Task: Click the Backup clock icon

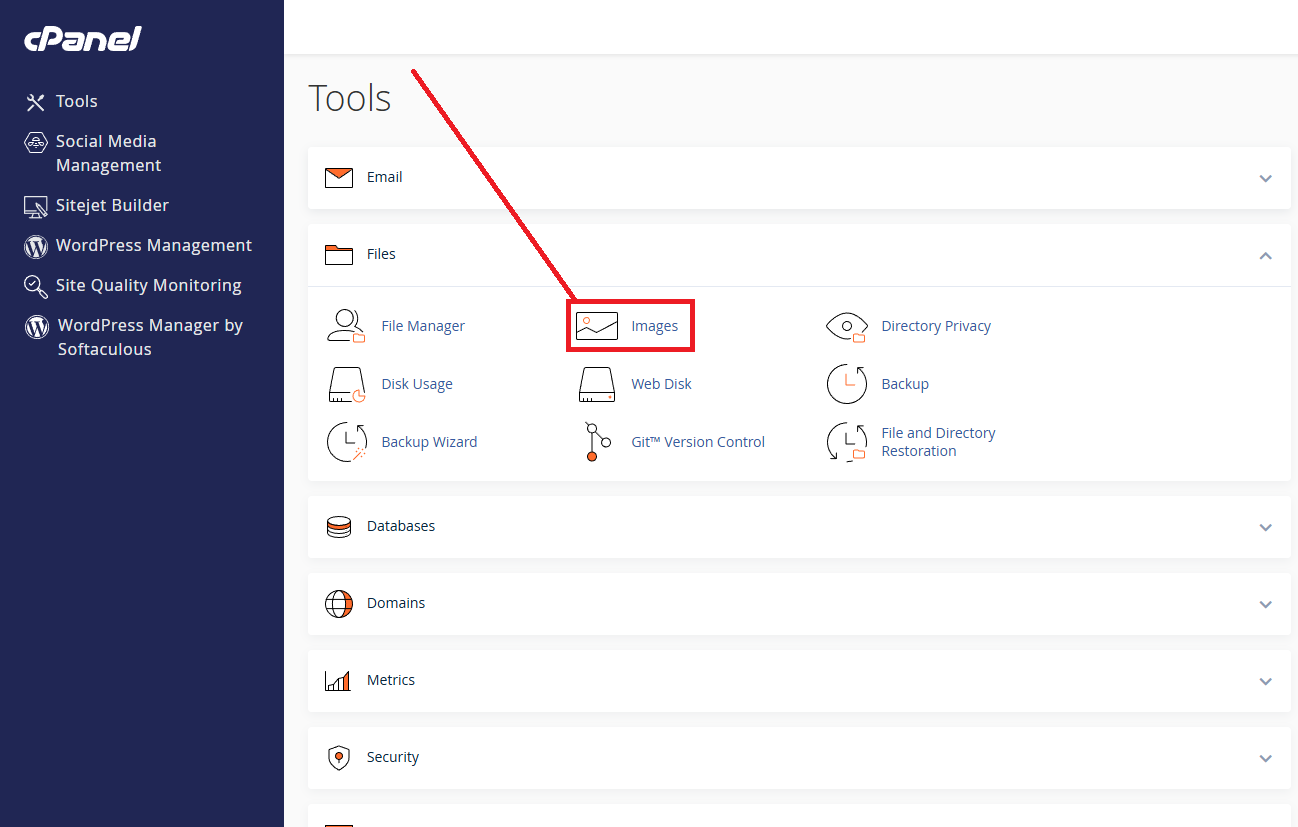Action: 847,384
